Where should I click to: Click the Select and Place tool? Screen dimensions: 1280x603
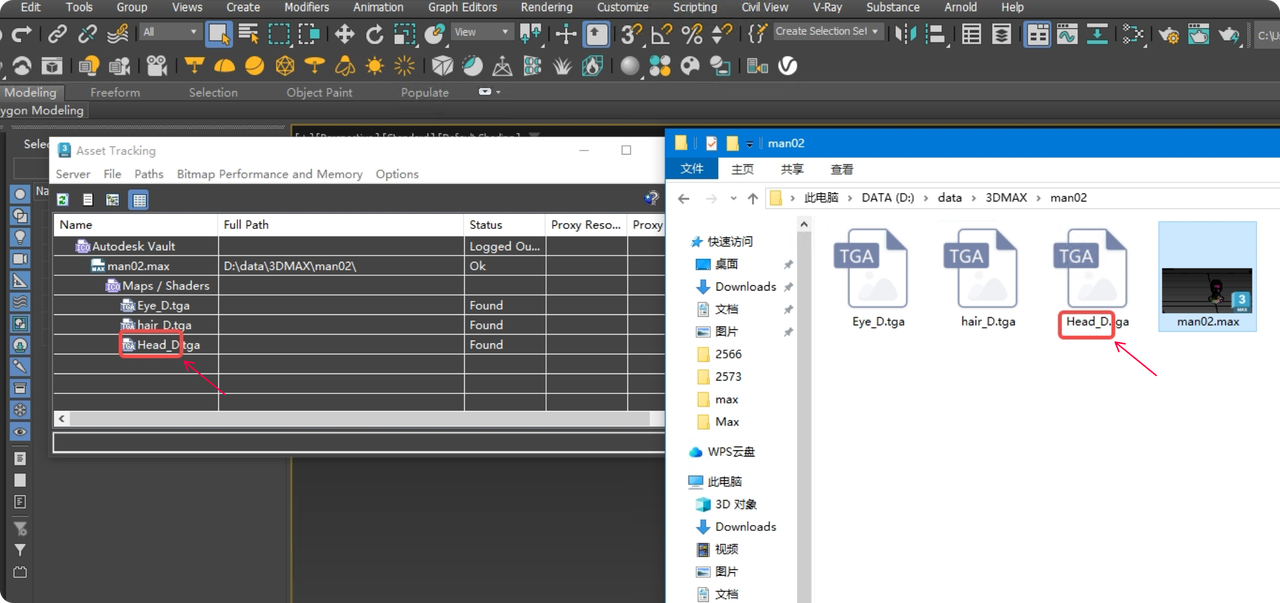434,34
